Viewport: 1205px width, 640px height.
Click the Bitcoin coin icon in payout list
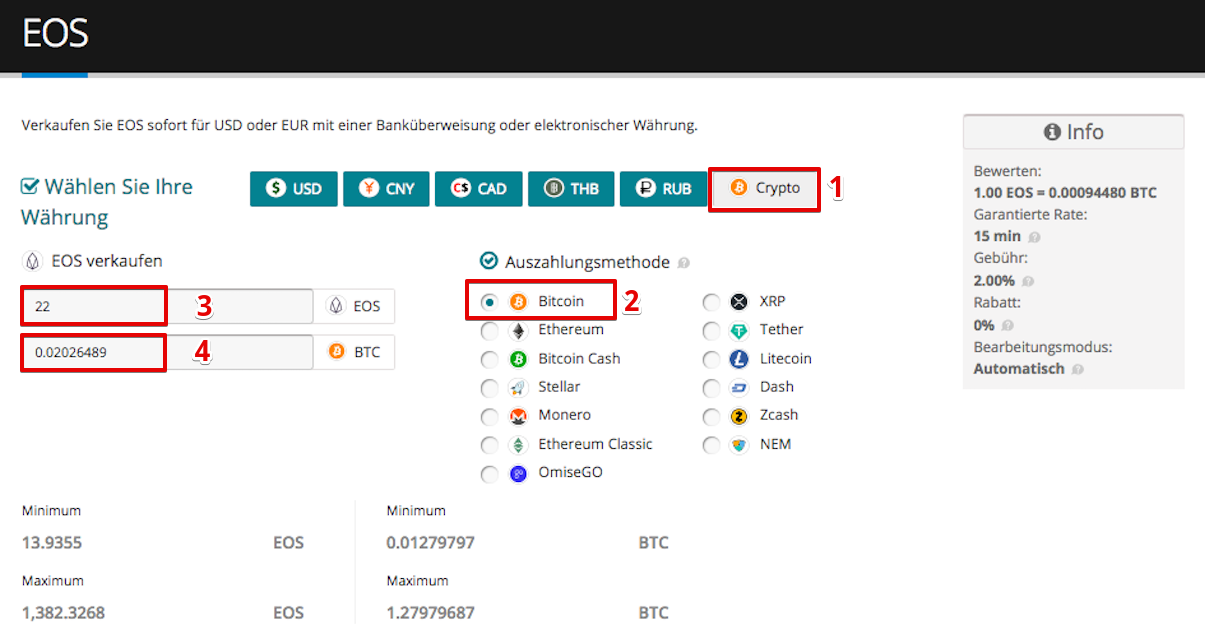click(518, 301)
